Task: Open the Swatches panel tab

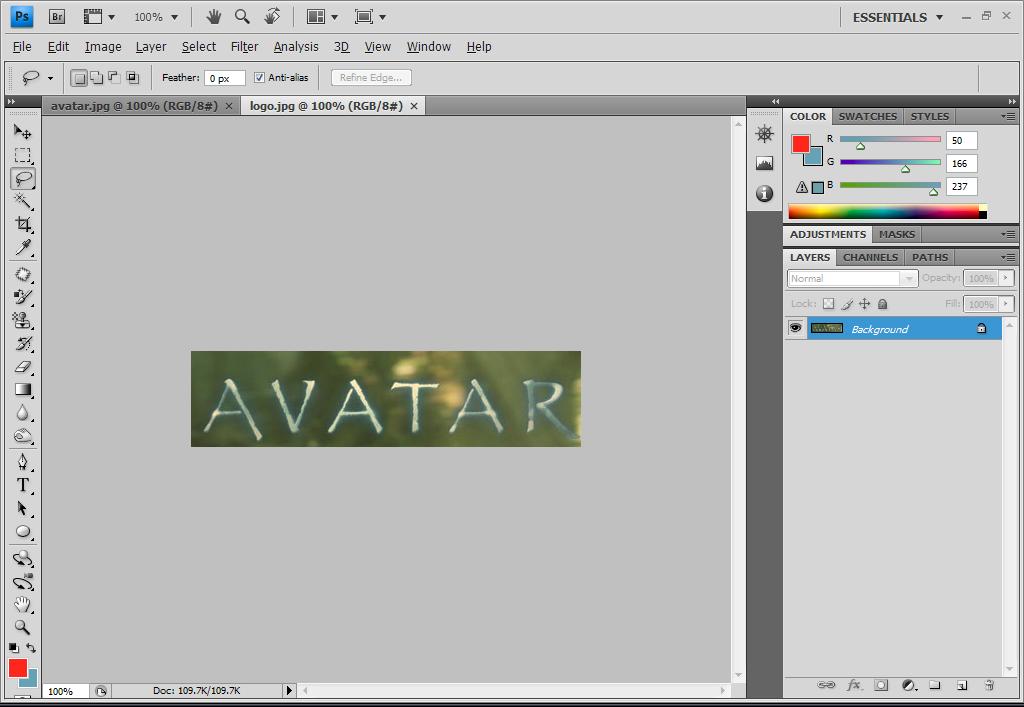Action: tap(867, 116)
